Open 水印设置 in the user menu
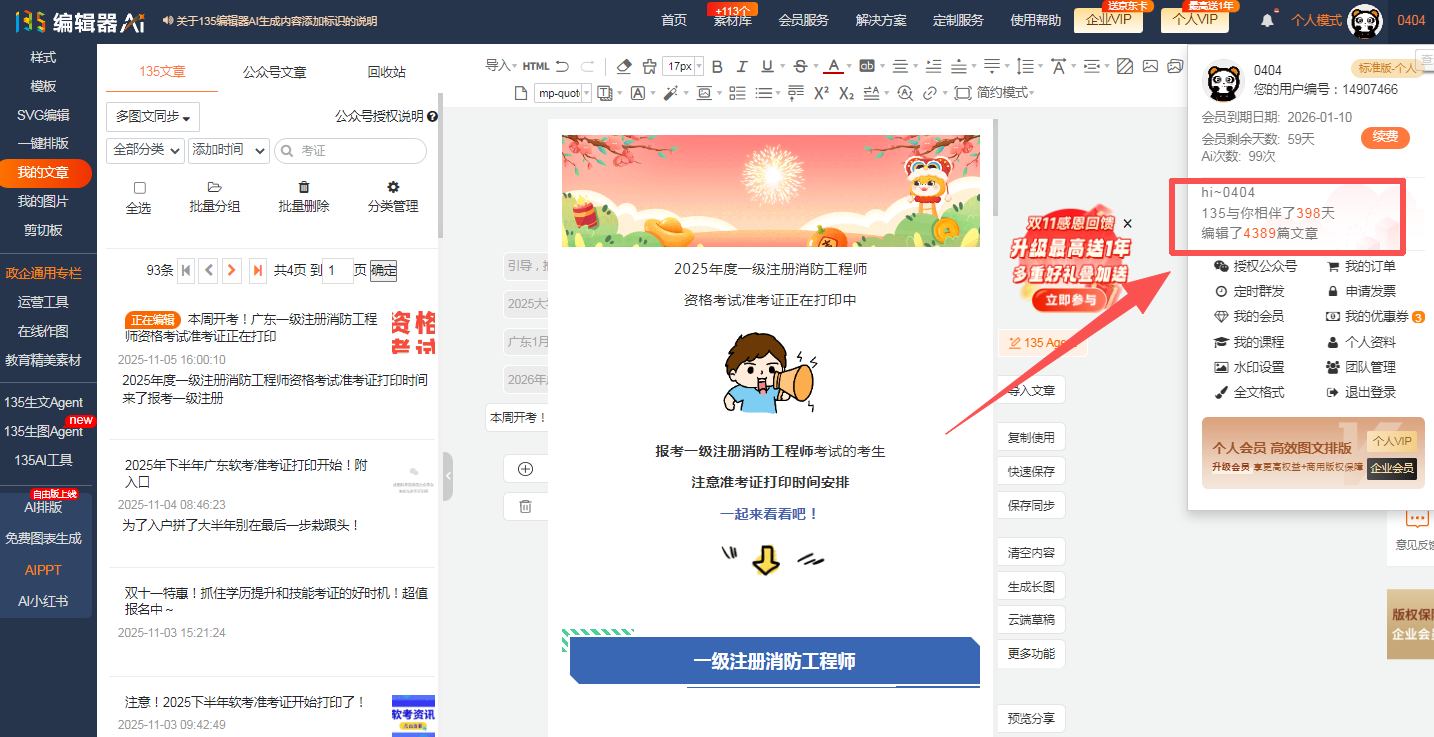 point(1249,367)
